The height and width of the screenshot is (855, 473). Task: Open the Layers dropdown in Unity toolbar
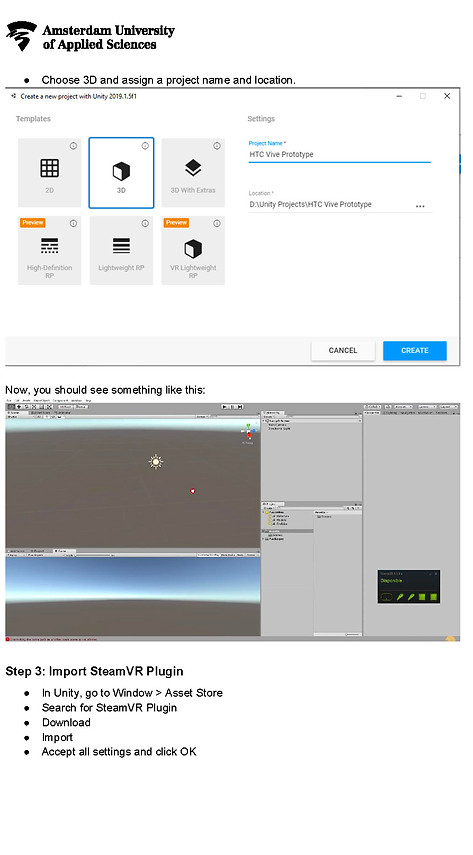coord(428,406)
